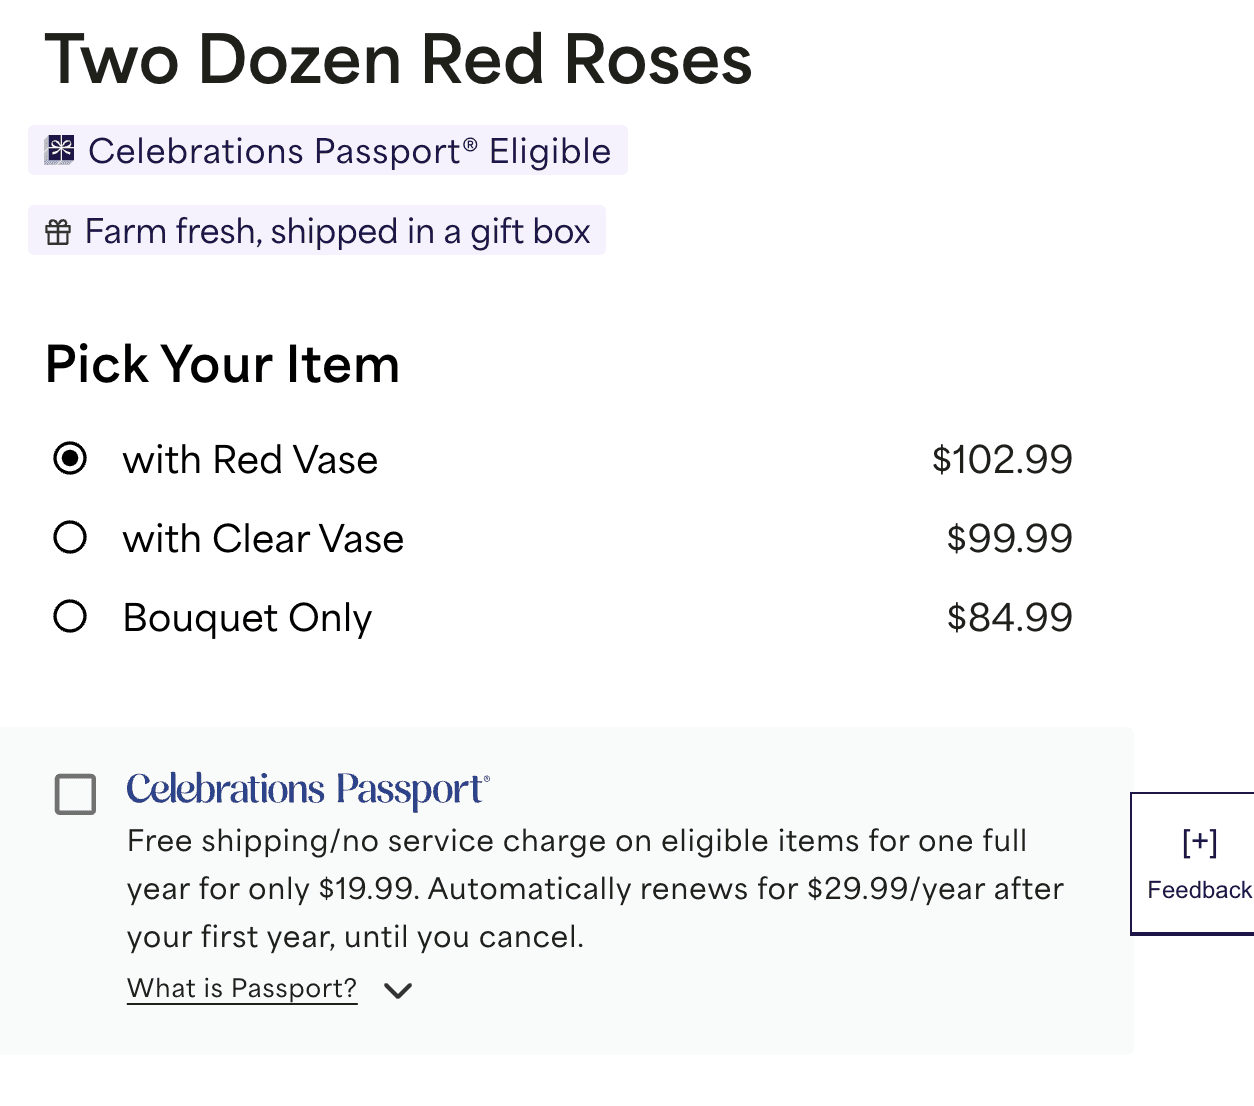This screenshot has width=1254, height=1106.
Task: Click the "Celebrations Passport® Eligible" badge text
Action: 349,151
